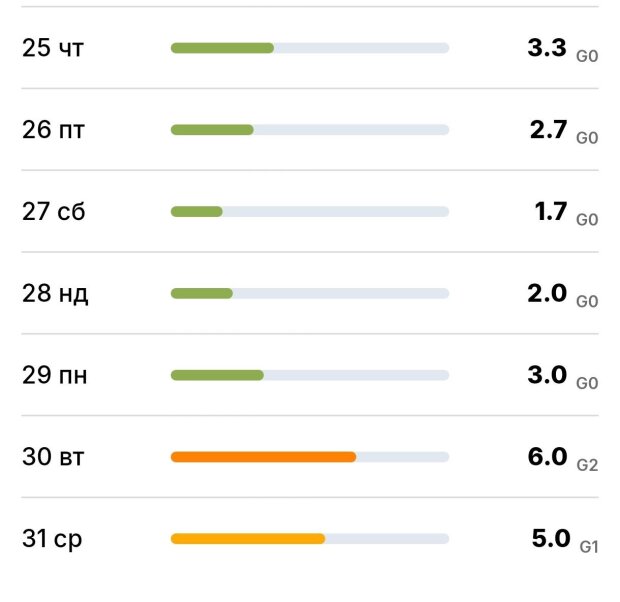Select the 28 нд date label
Screen dimensions: 620x602
tap(55, 294)
